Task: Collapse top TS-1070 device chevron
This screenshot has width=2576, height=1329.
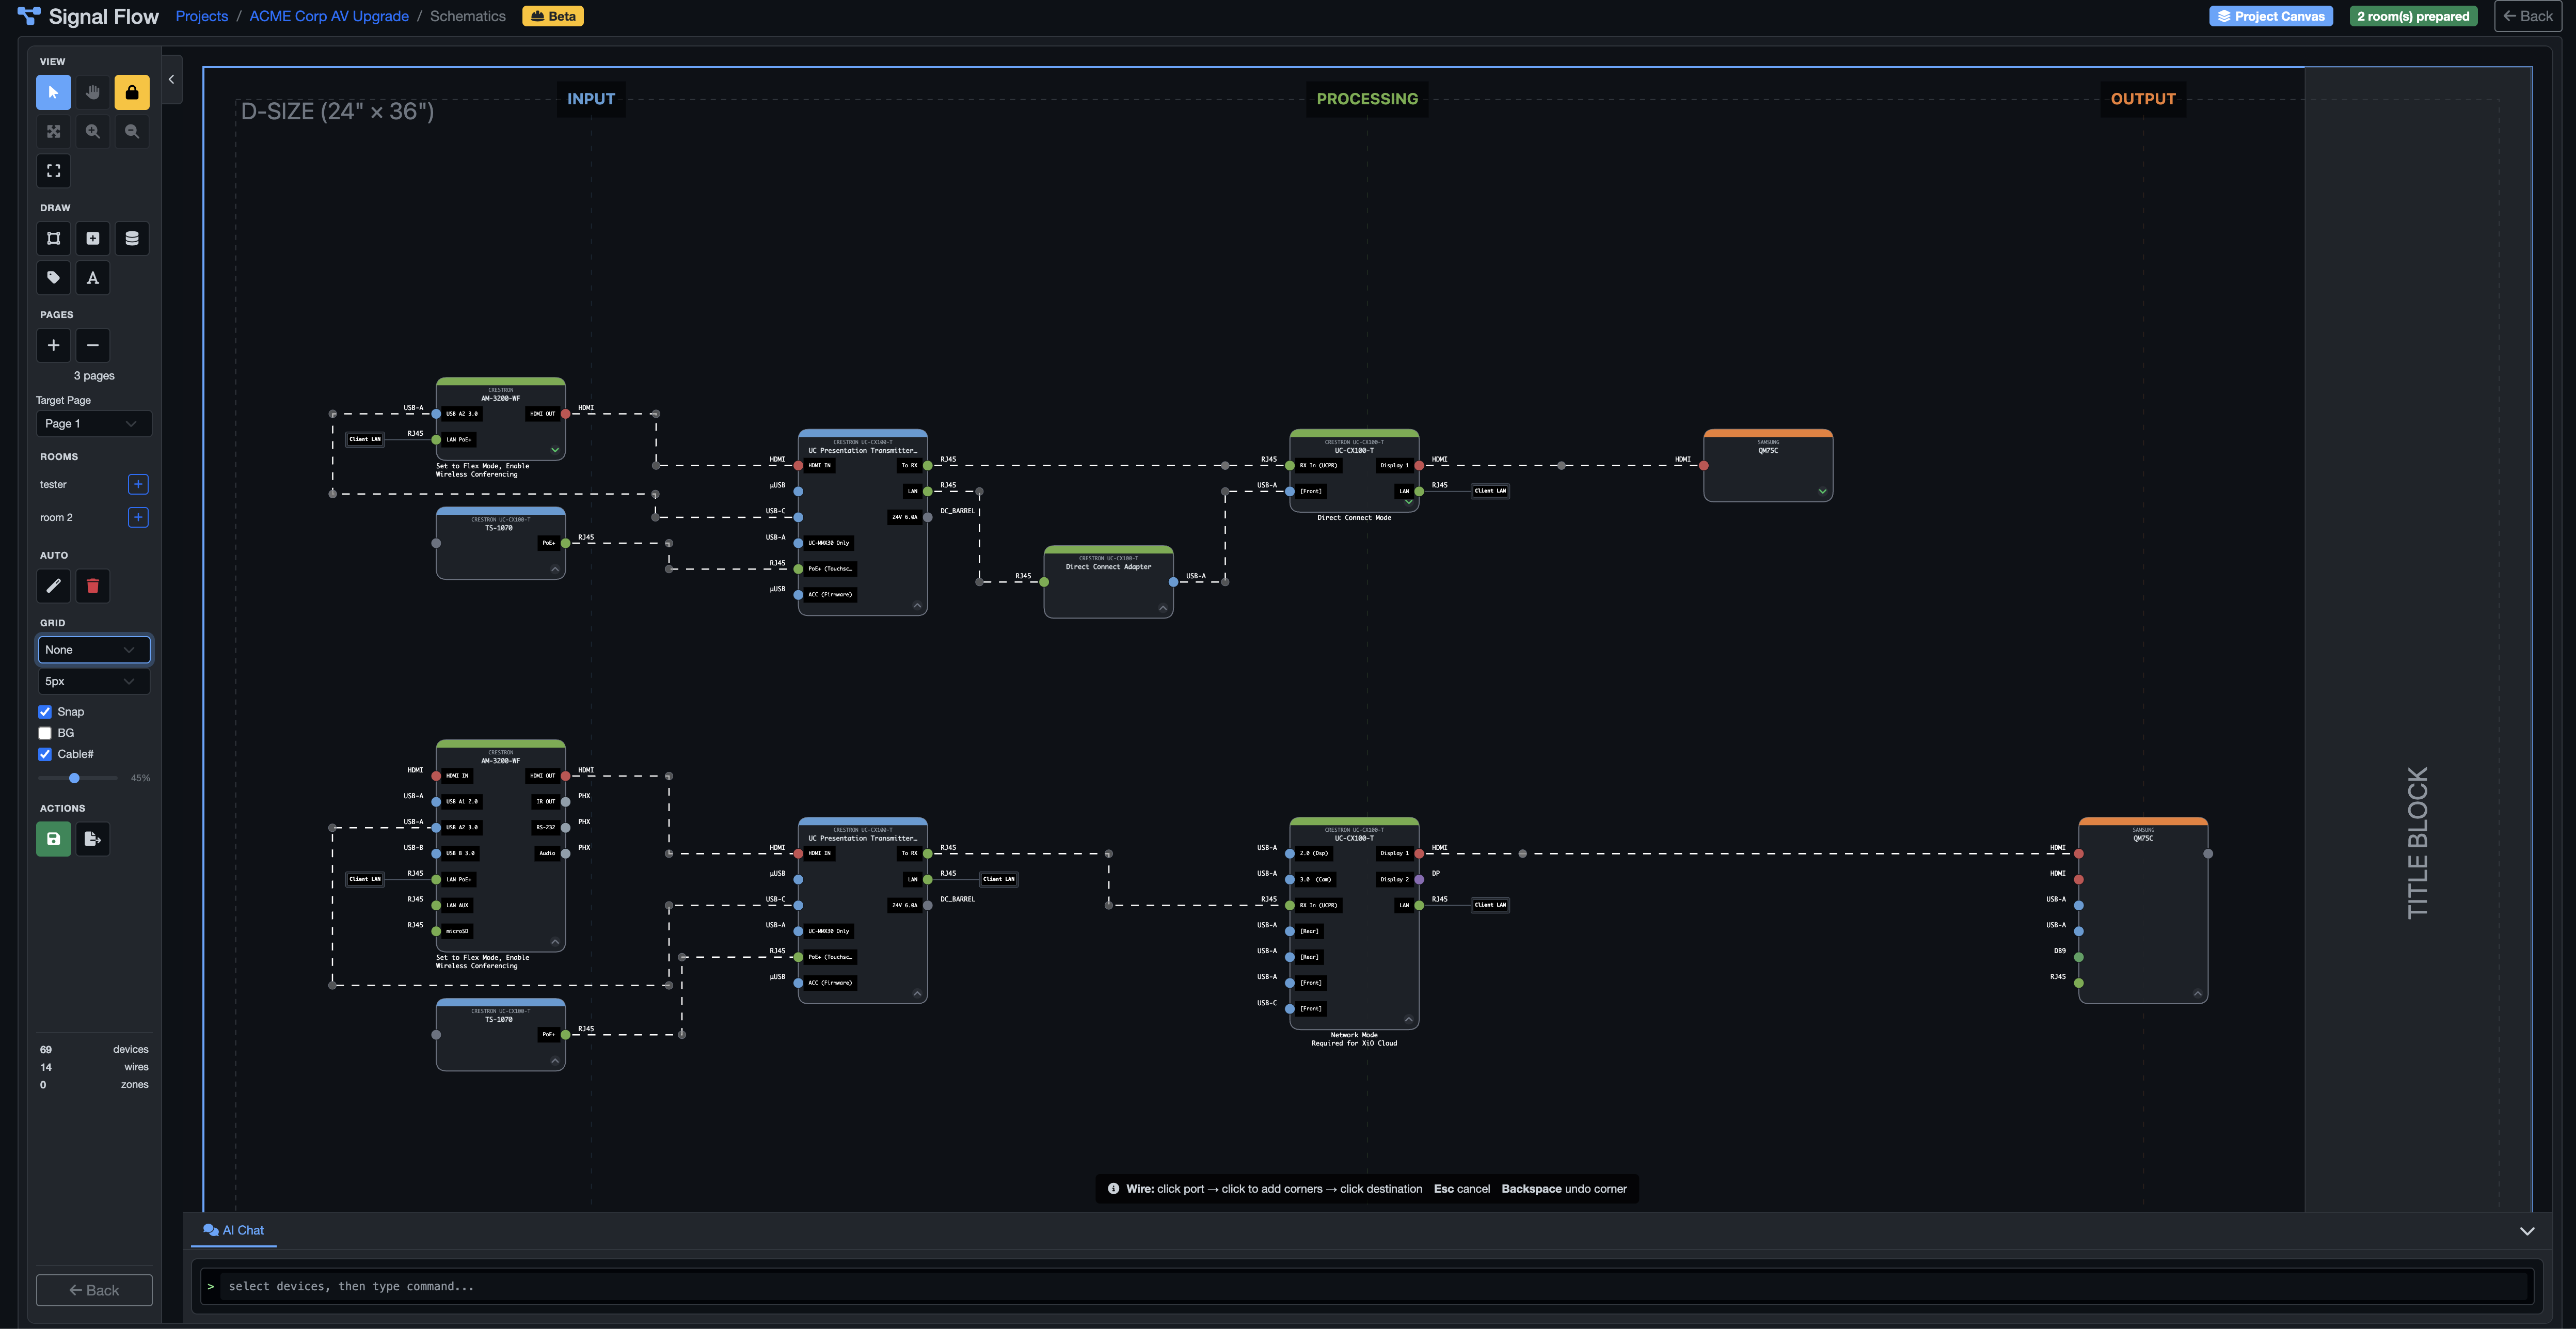Action: click(555, 569)
